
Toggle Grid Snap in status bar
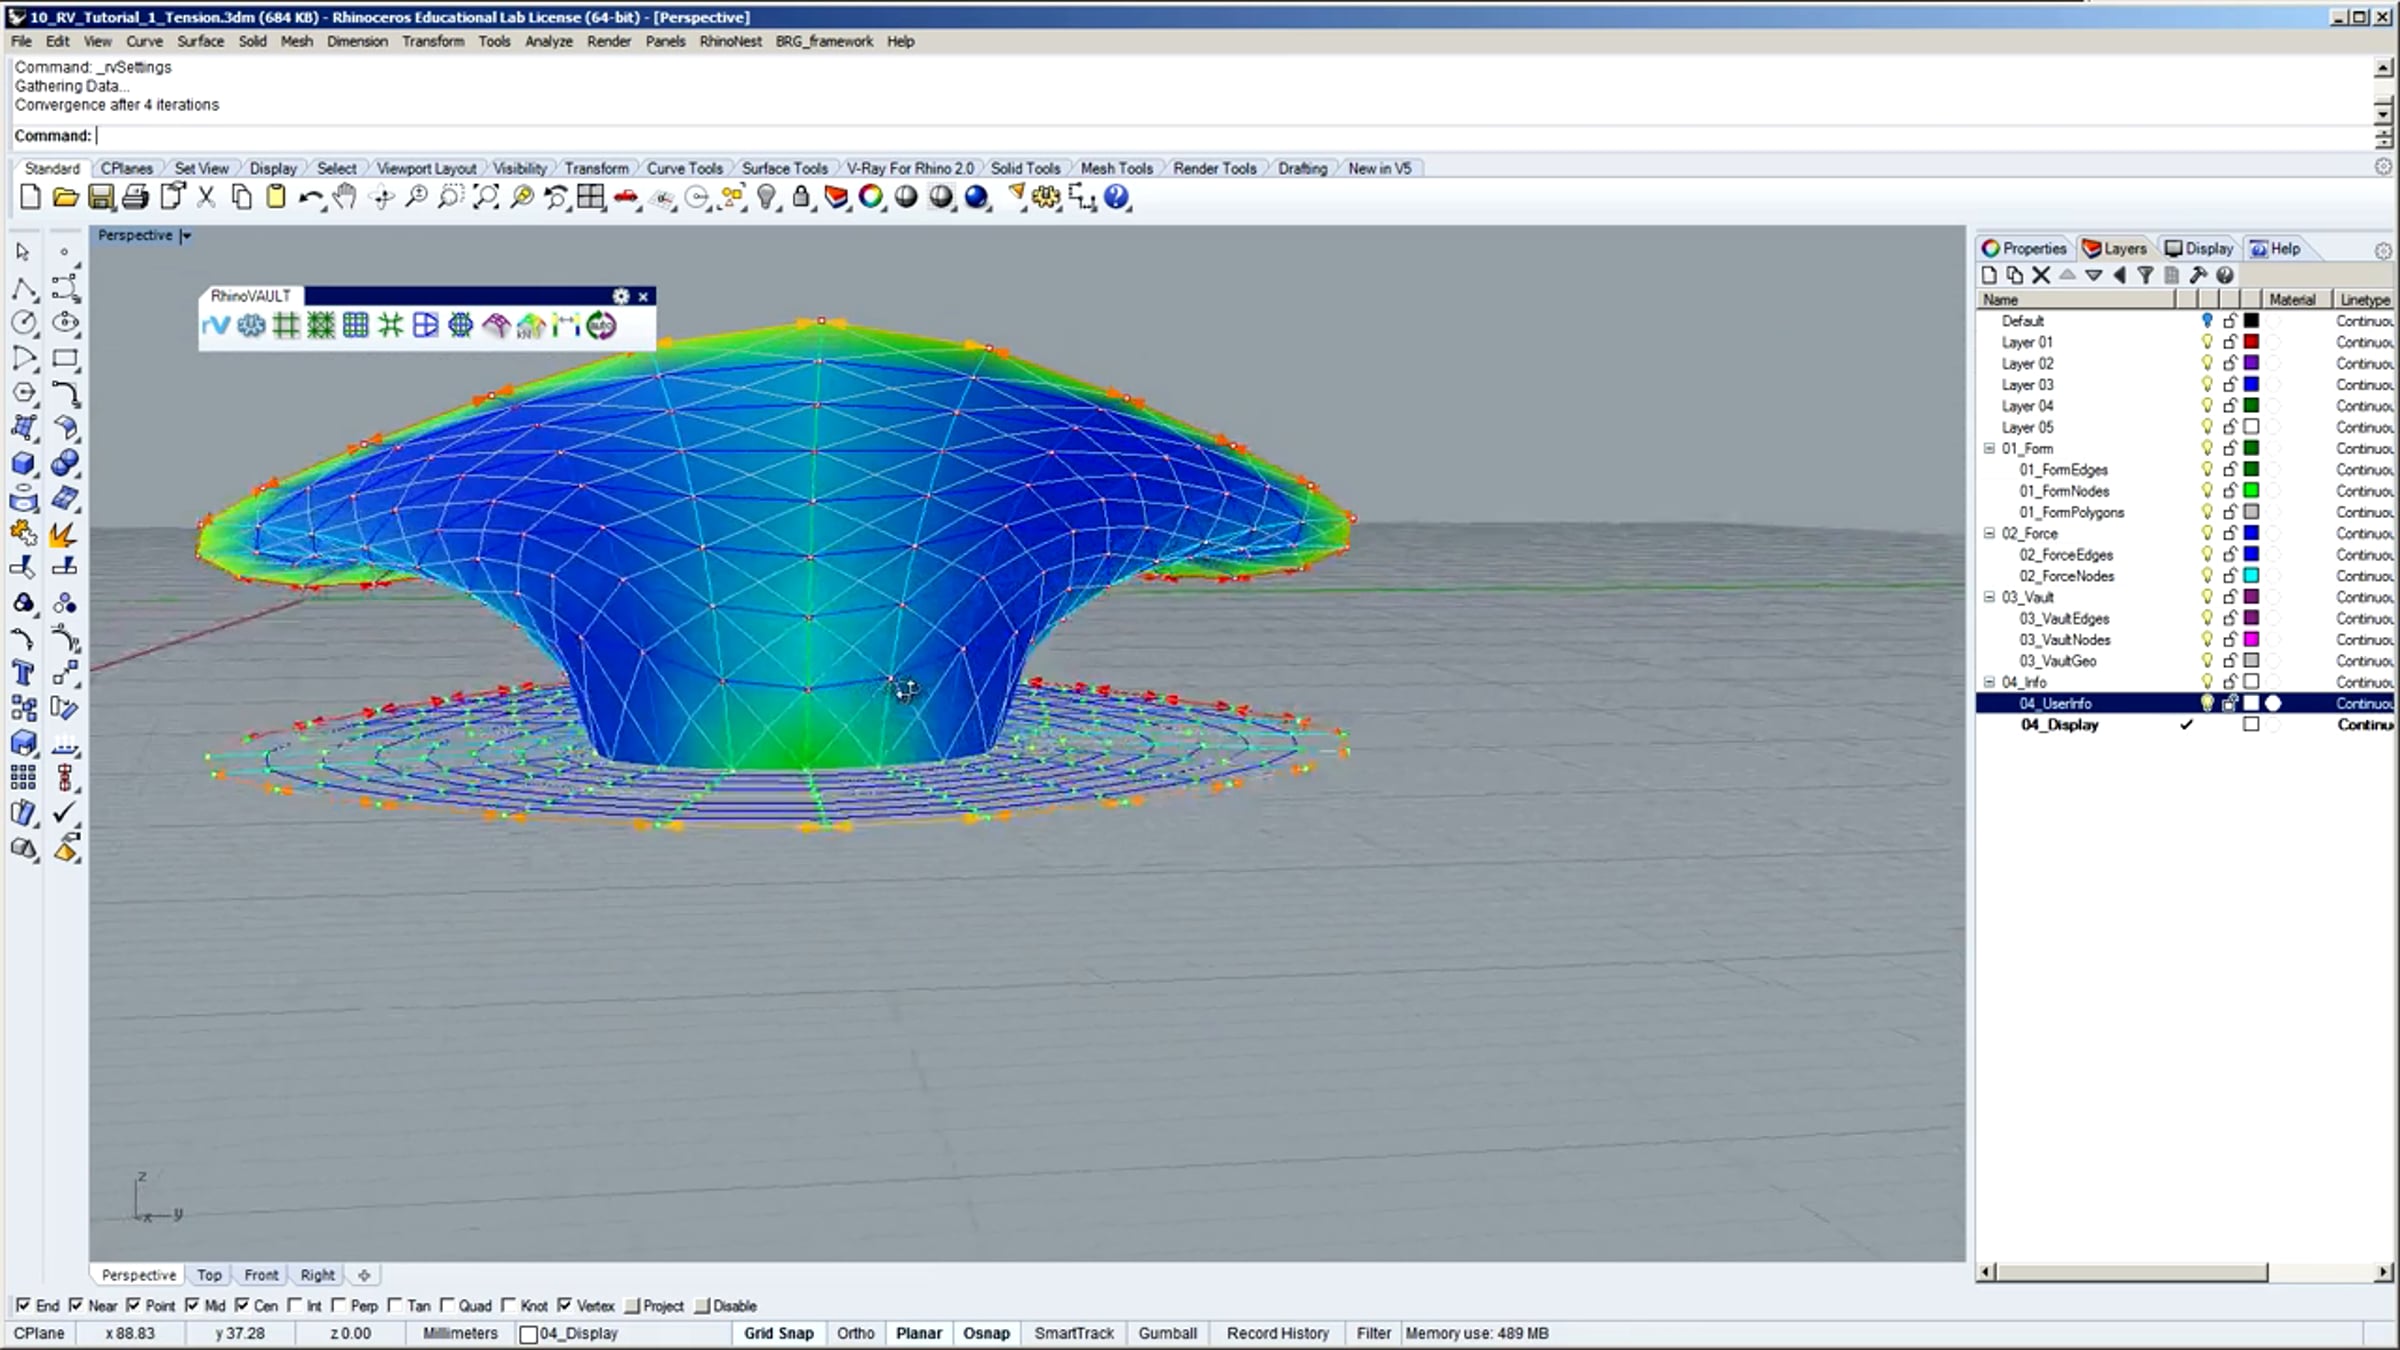[x=778, y=1333]
